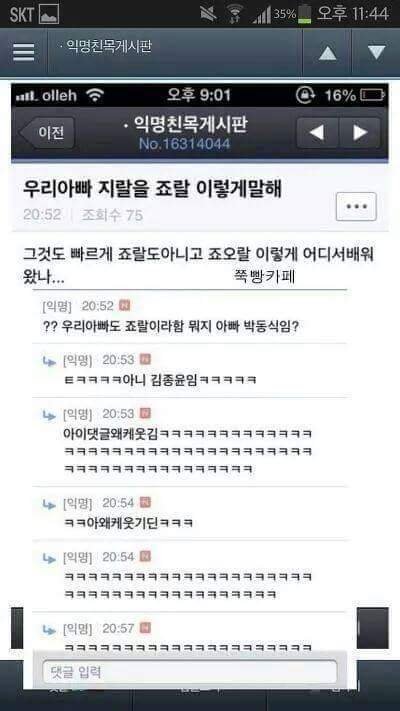400x711 pixels.
Task: Click inside the 댓글 입력 field
Action: (190, 671)
